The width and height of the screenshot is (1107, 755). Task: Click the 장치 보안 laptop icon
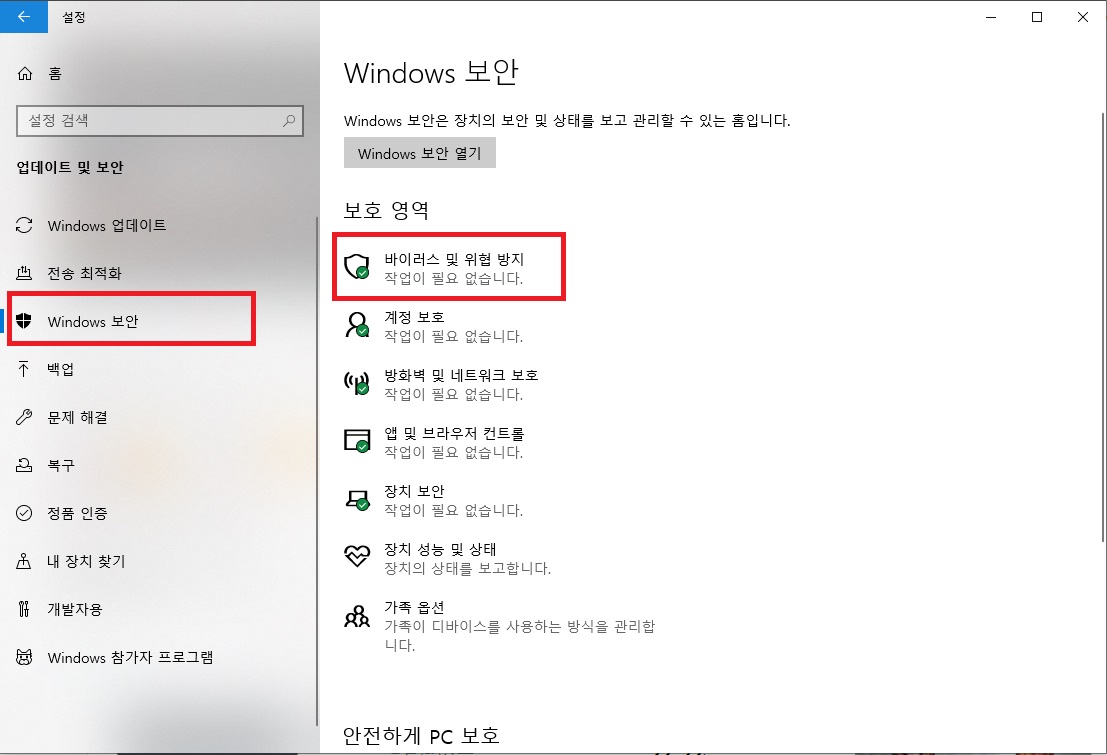point(357,499)
